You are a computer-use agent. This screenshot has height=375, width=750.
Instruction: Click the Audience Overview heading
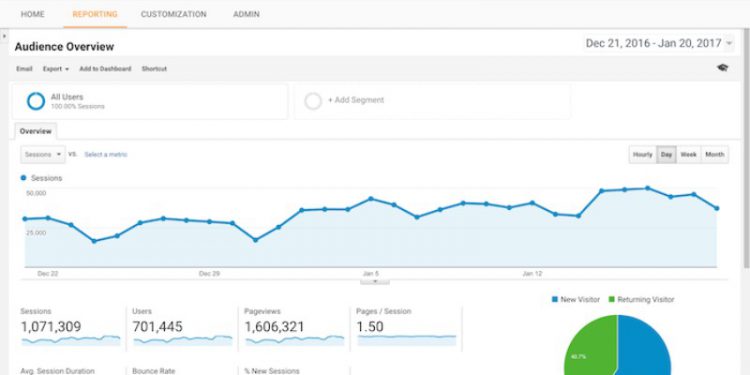click(64, 47)
